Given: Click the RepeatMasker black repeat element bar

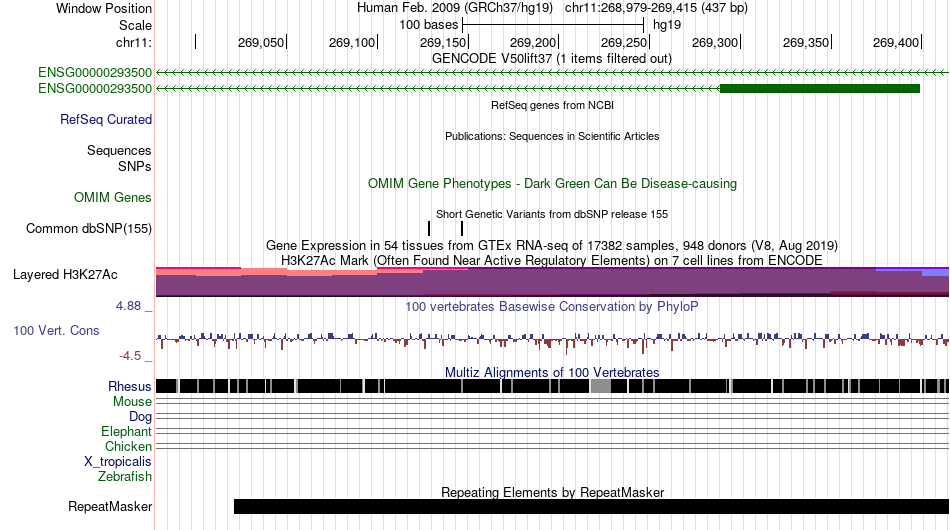Looking at the screenshot, I should (591, 506).
